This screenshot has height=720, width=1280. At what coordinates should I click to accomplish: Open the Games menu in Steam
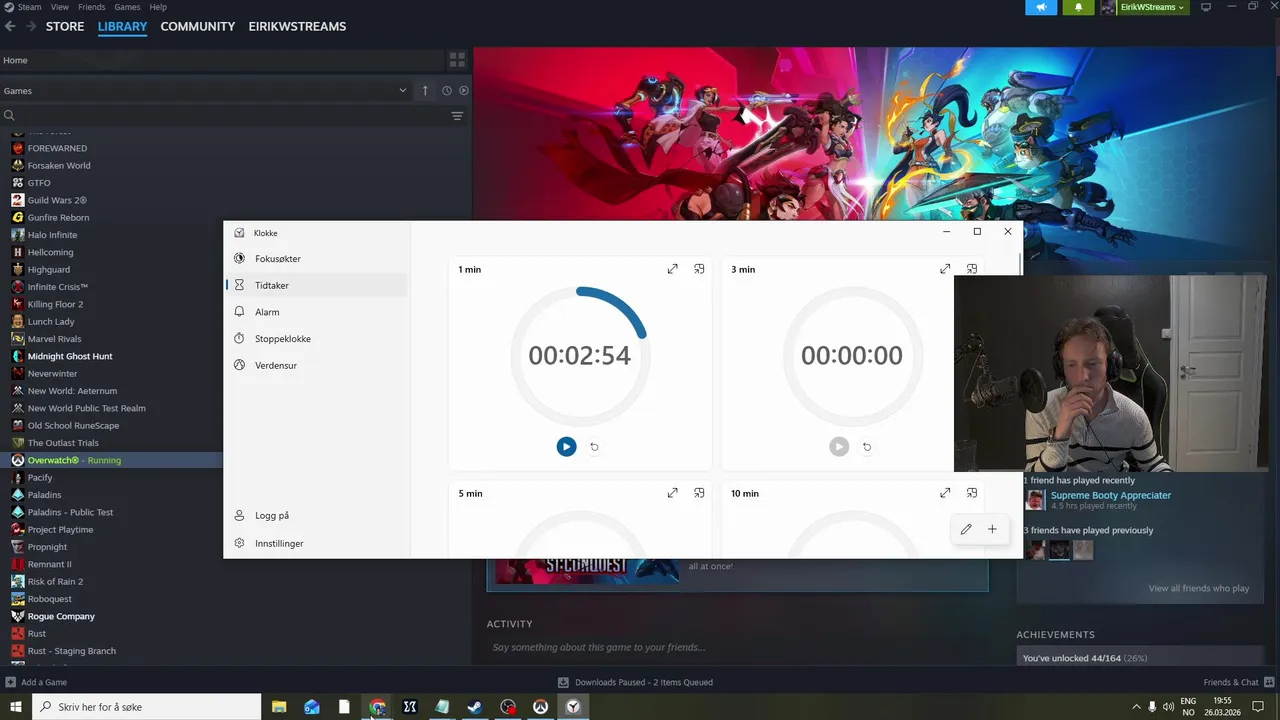[127, 7]
